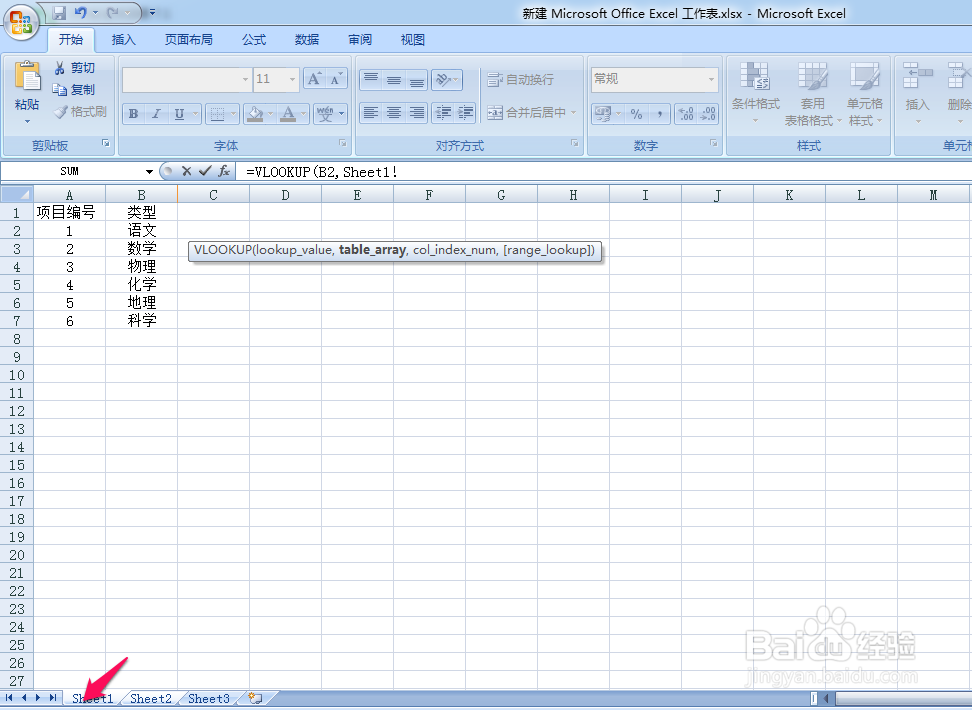Apply fill color bucket
This screenshot has height=710, width=972.
[x=255, y=113]
